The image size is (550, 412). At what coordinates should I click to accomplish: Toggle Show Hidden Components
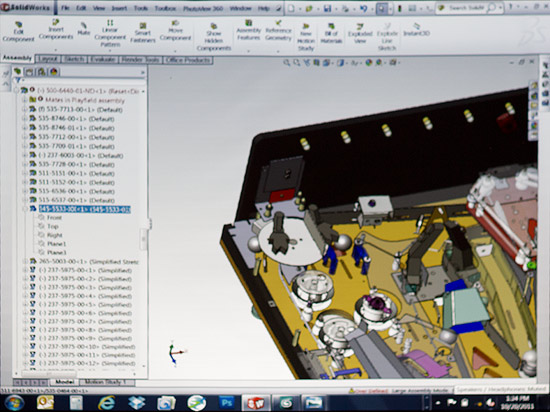(x=214, y=37)
